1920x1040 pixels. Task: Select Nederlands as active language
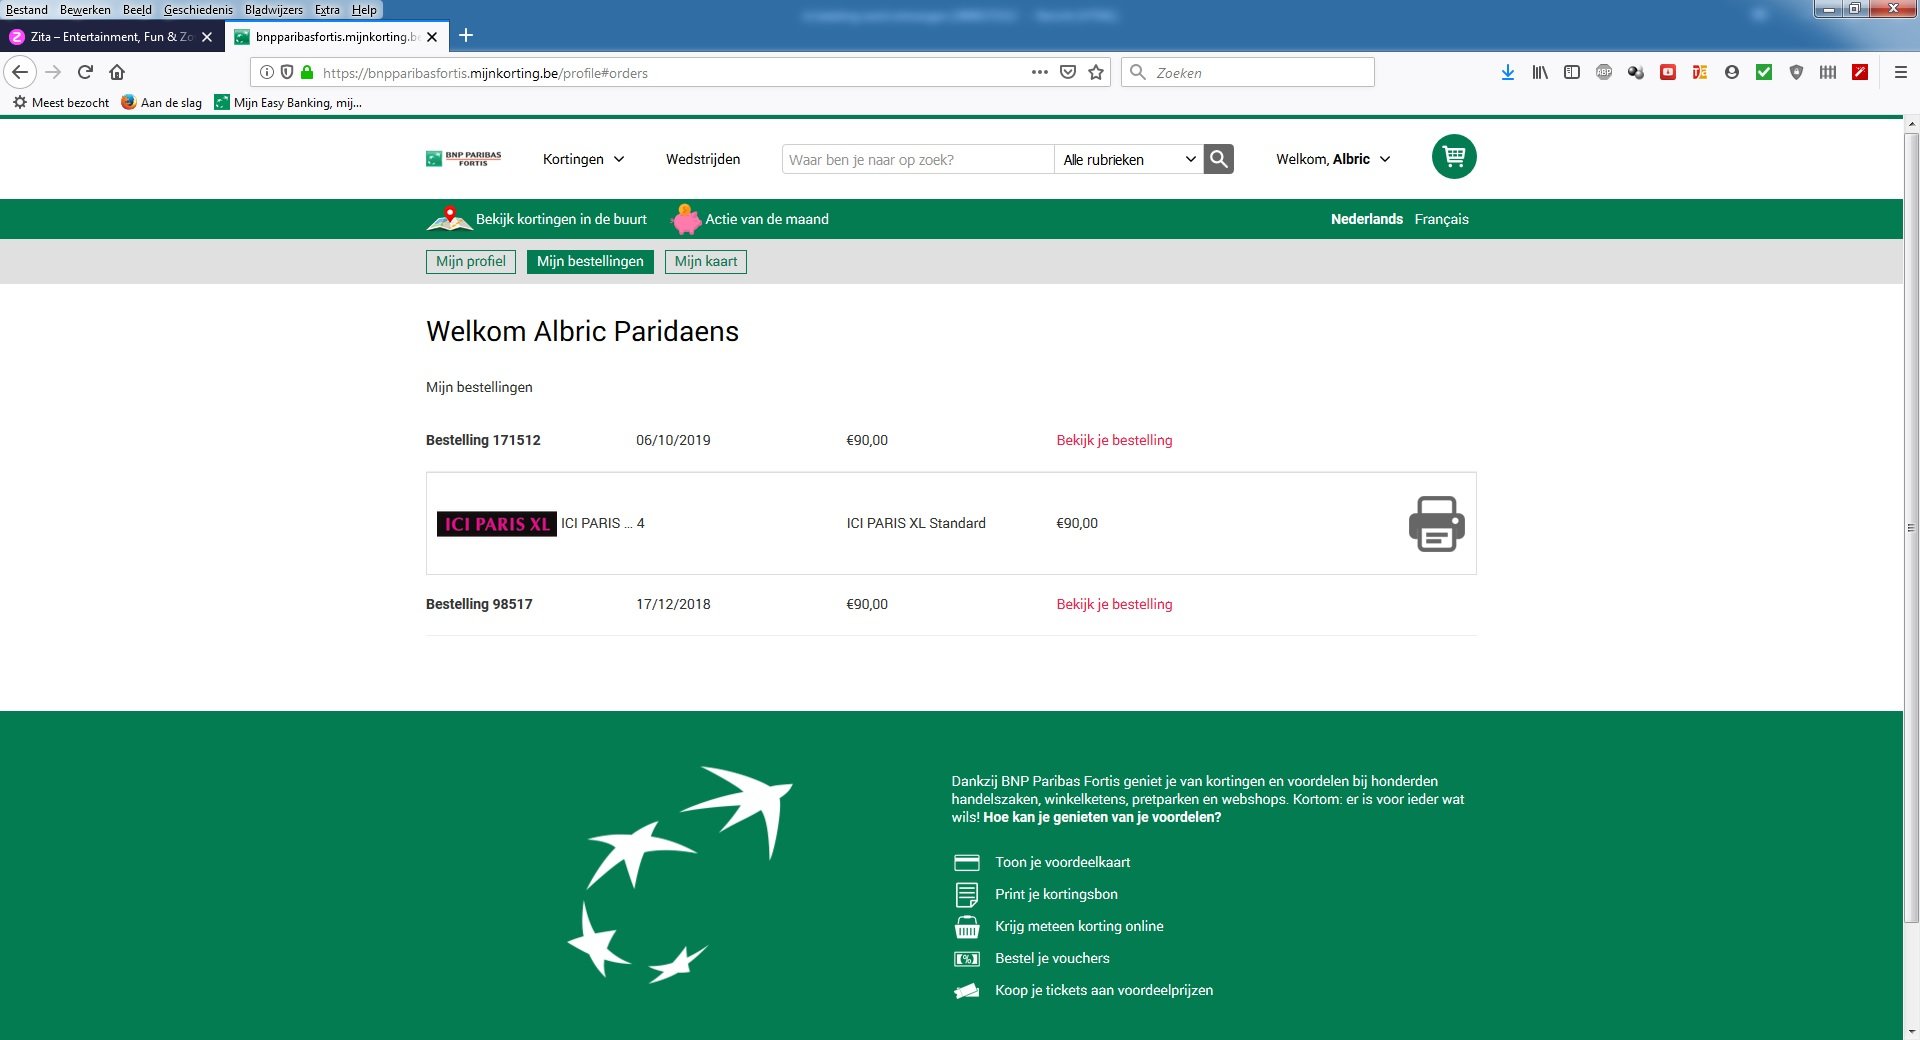click(x=1366, y=219)
